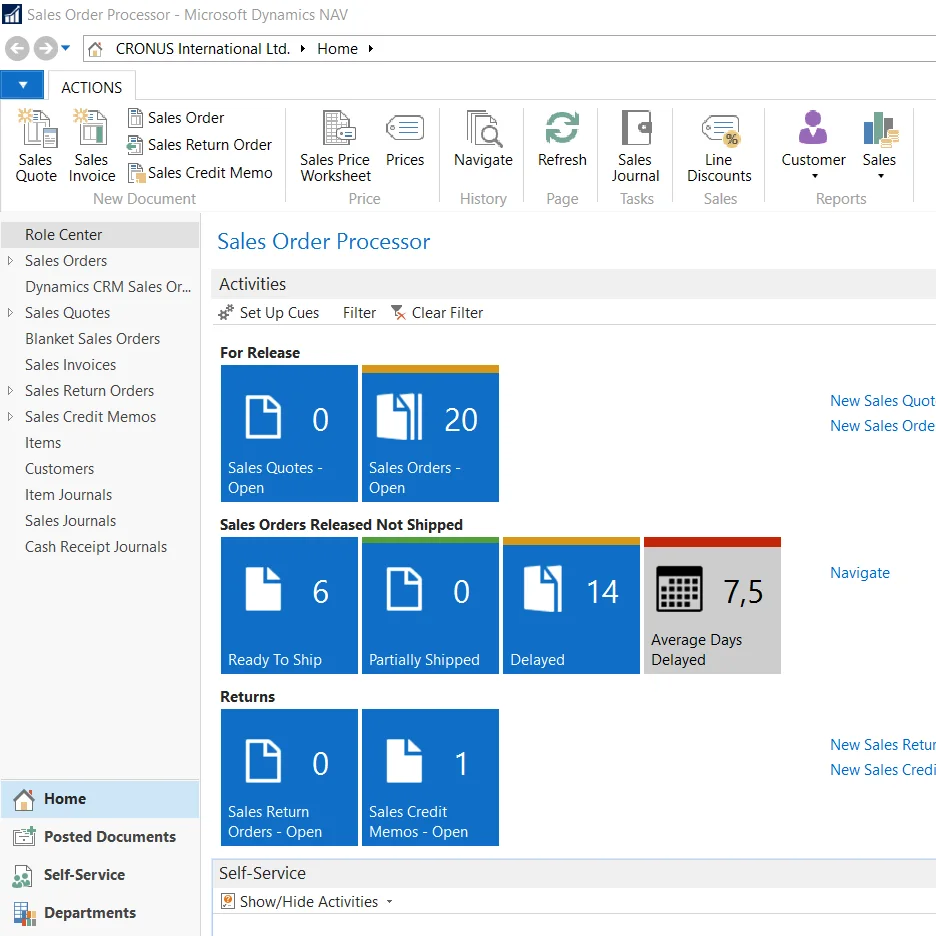Open the Delayed cue tile

pos(571,605)
